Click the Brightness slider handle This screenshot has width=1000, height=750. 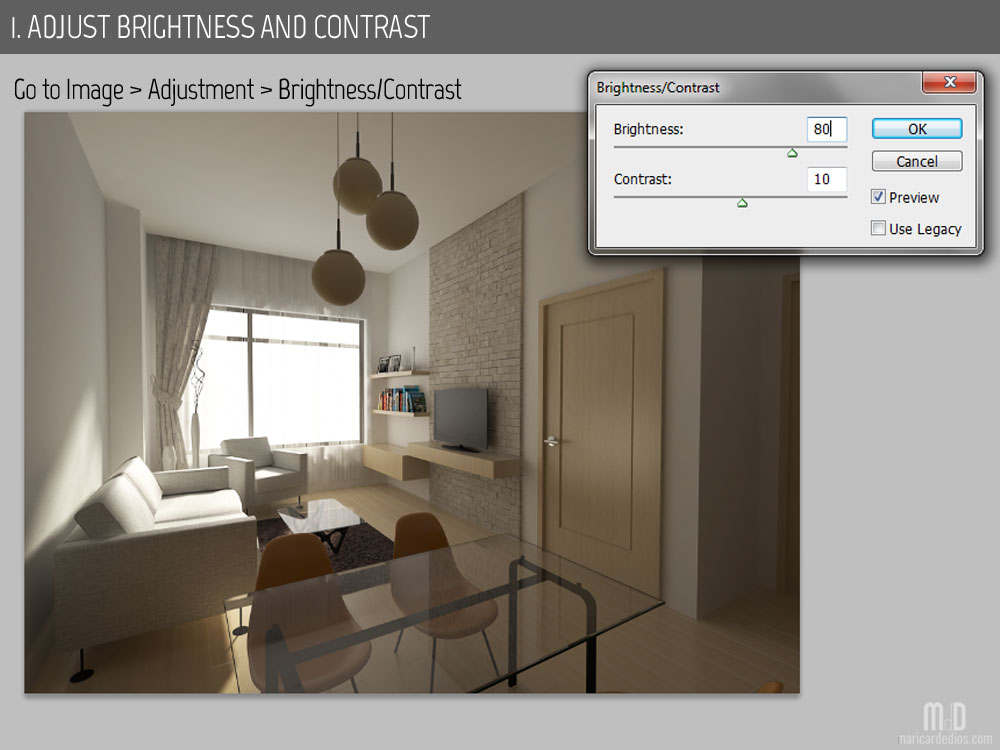[x=792, y=153]
